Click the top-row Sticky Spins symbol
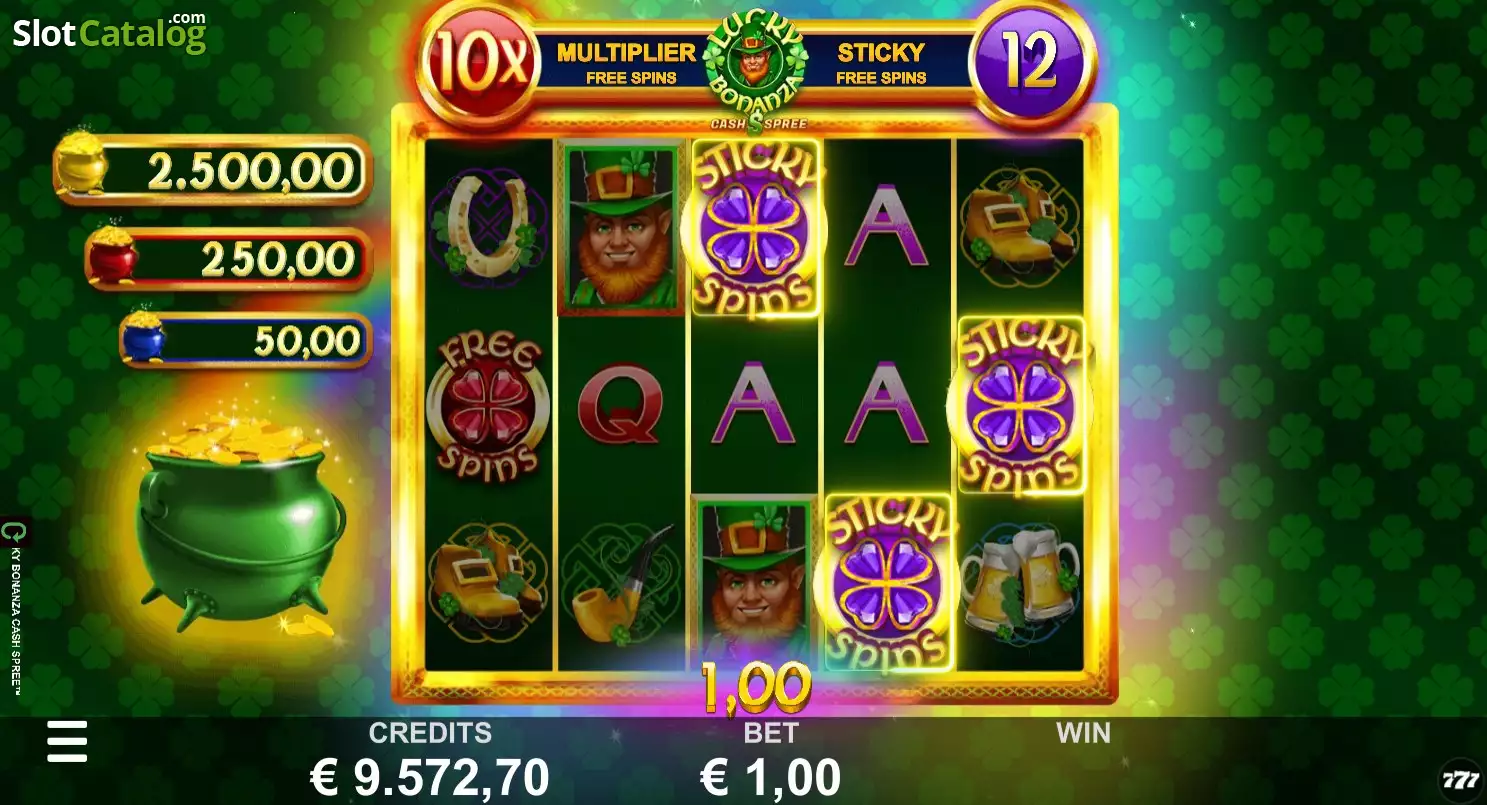Viewport: 1487px width, 805px height. 755,226
